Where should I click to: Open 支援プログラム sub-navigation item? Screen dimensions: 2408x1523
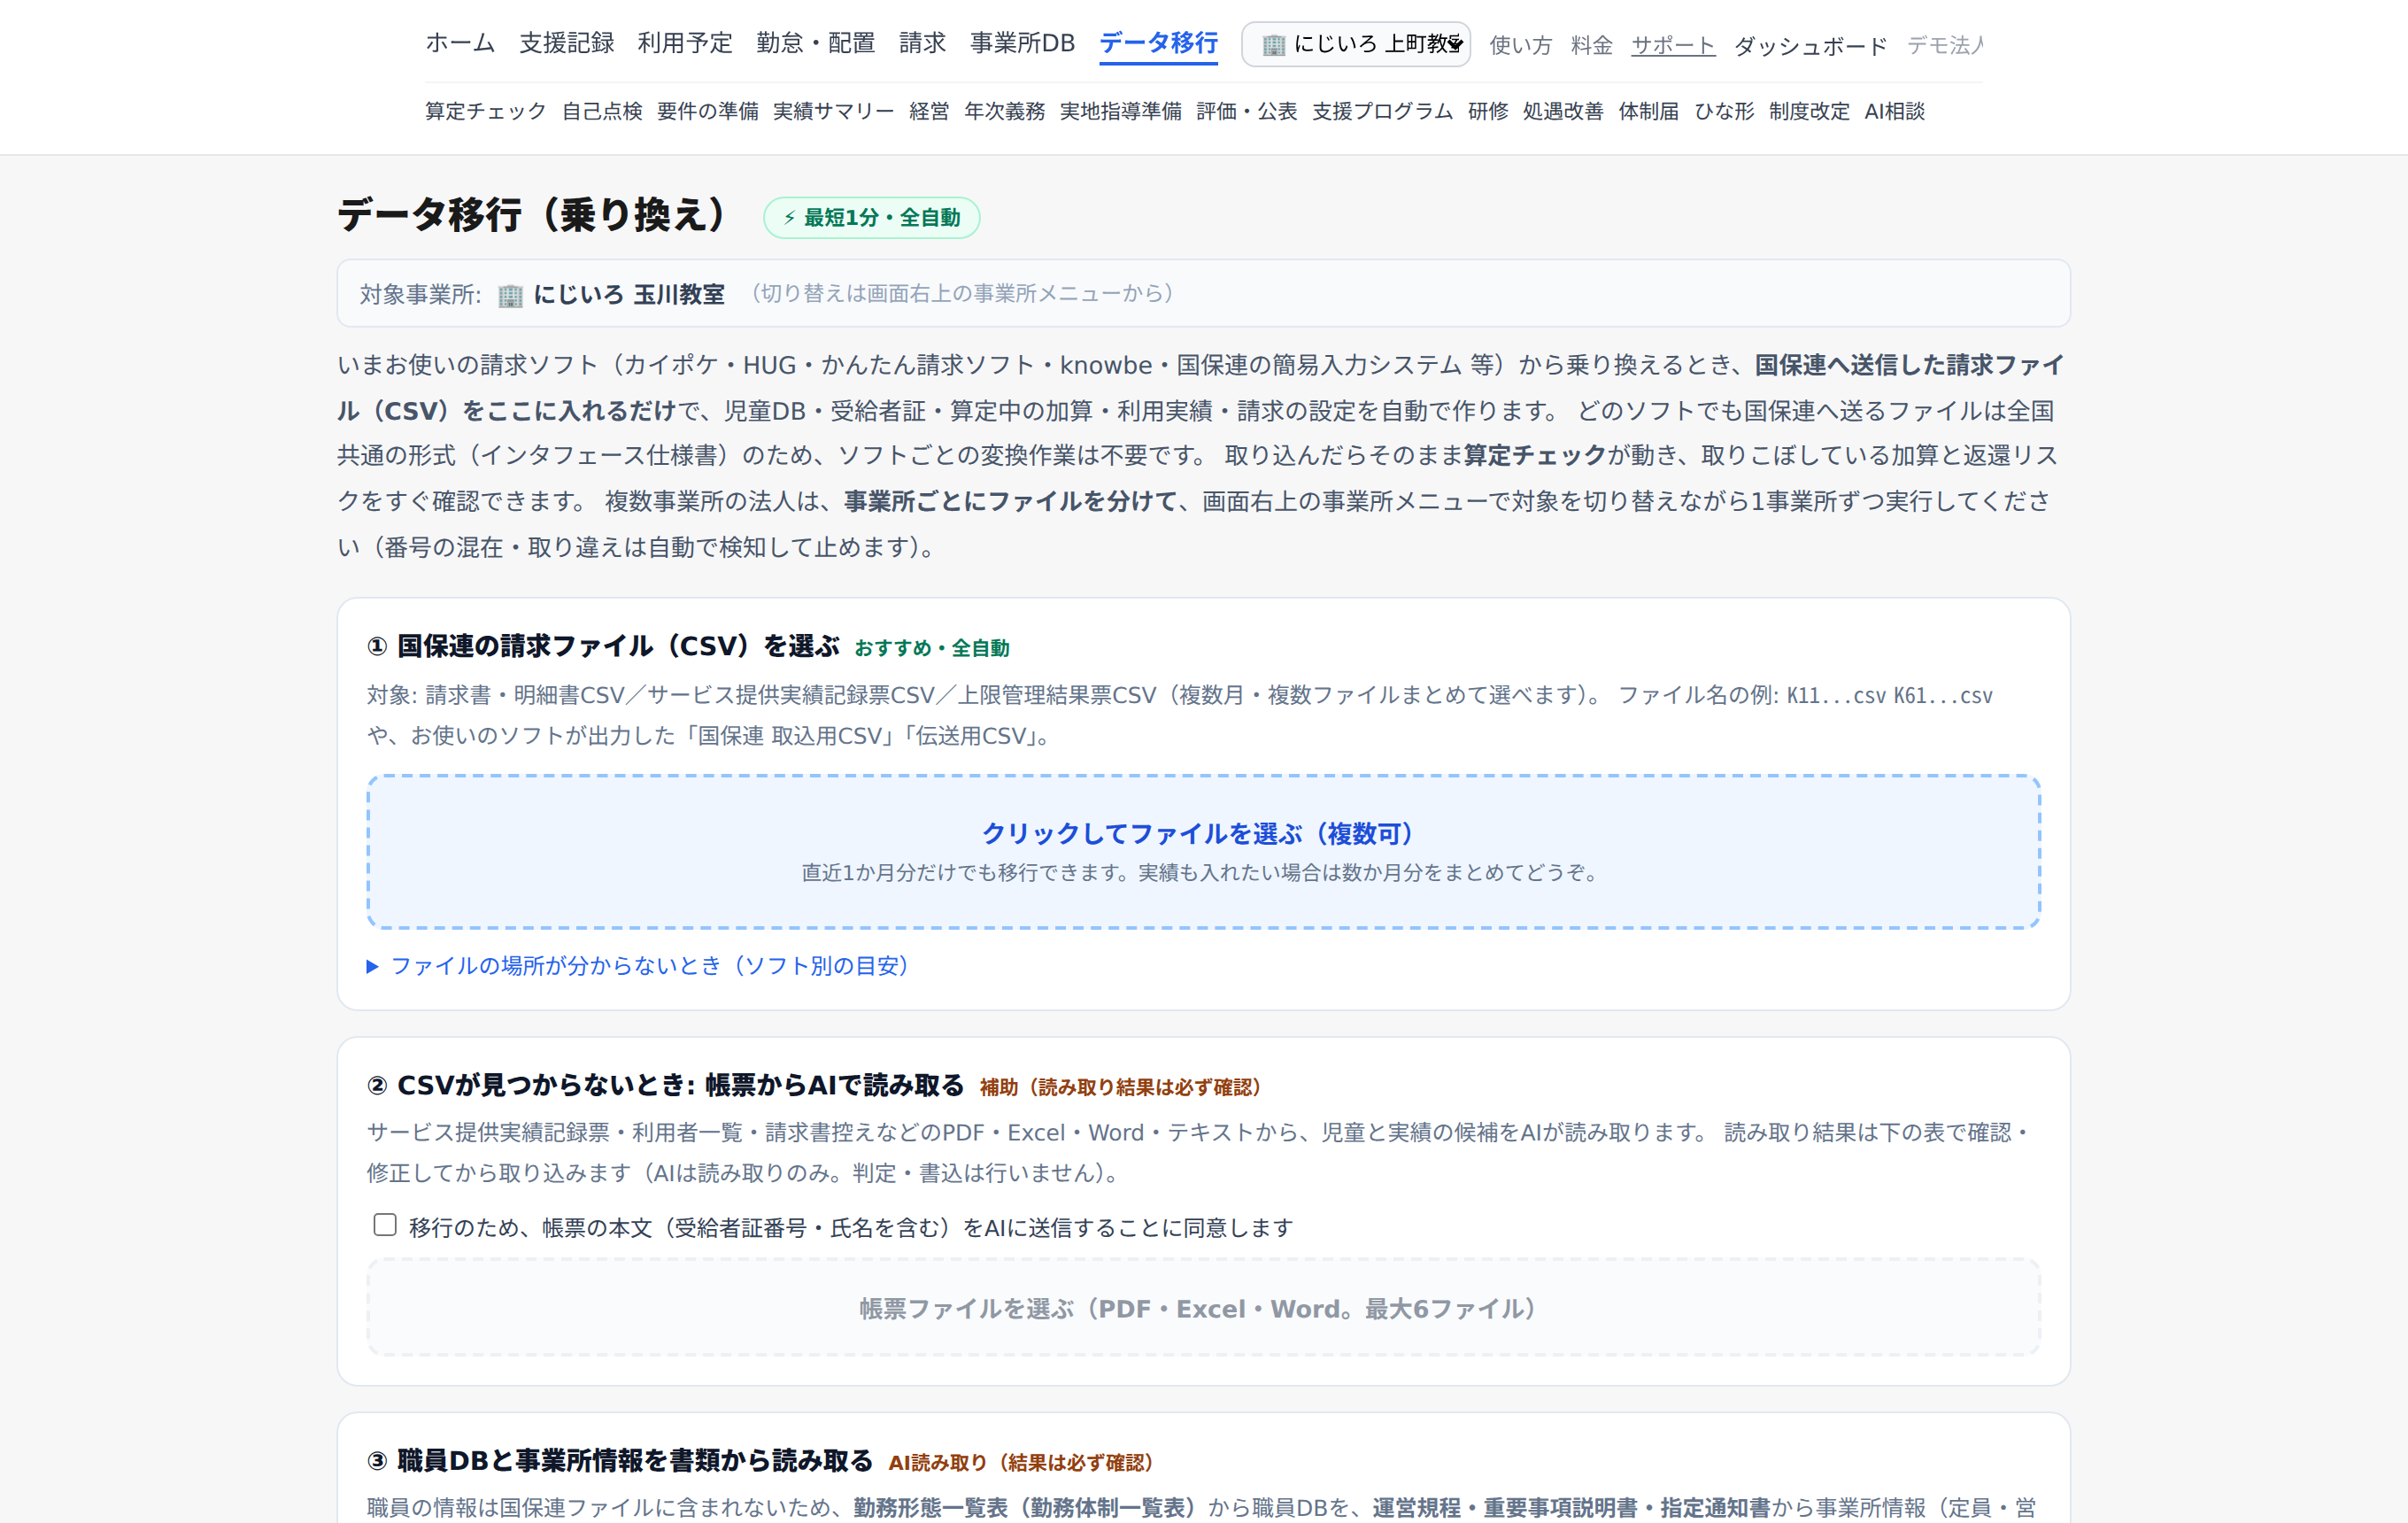click(1382, 111)
